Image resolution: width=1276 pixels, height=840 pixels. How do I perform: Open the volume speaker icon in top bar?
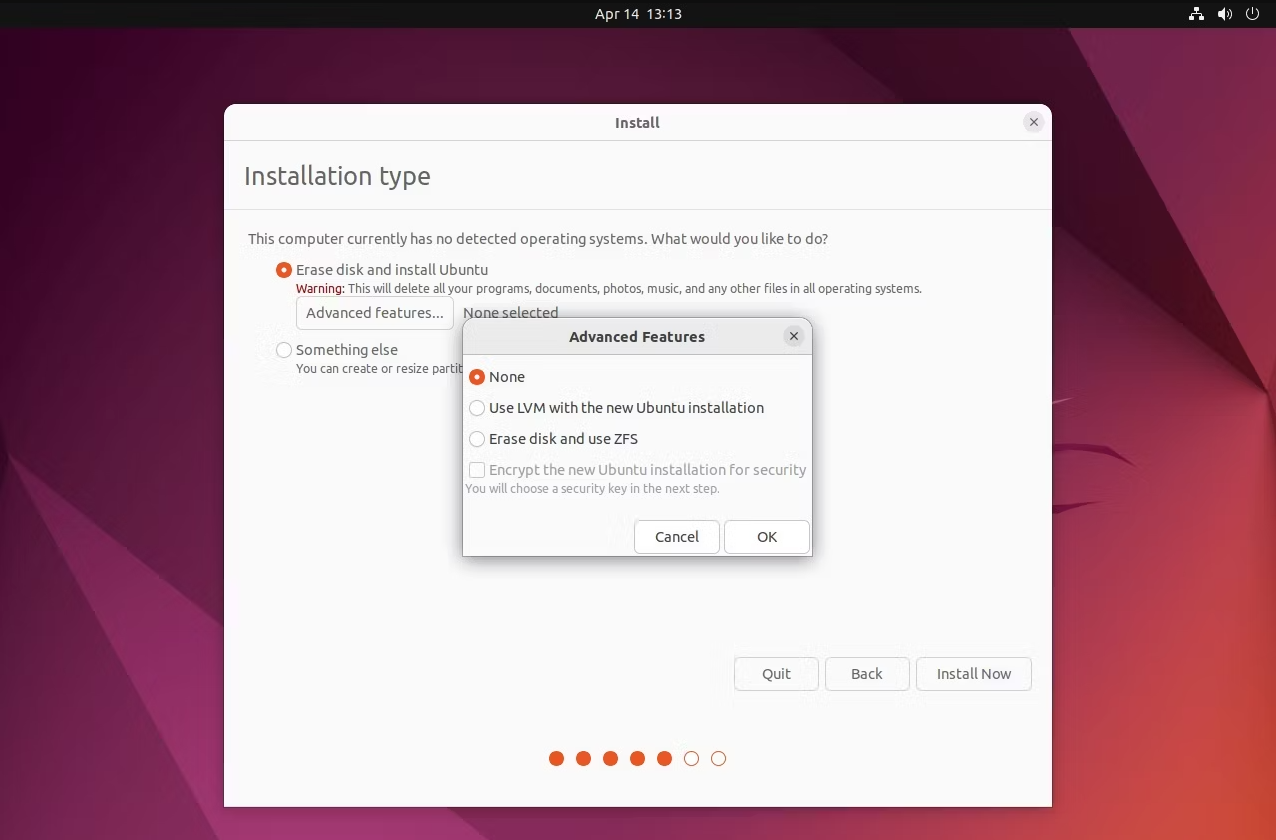(1225, 14)
